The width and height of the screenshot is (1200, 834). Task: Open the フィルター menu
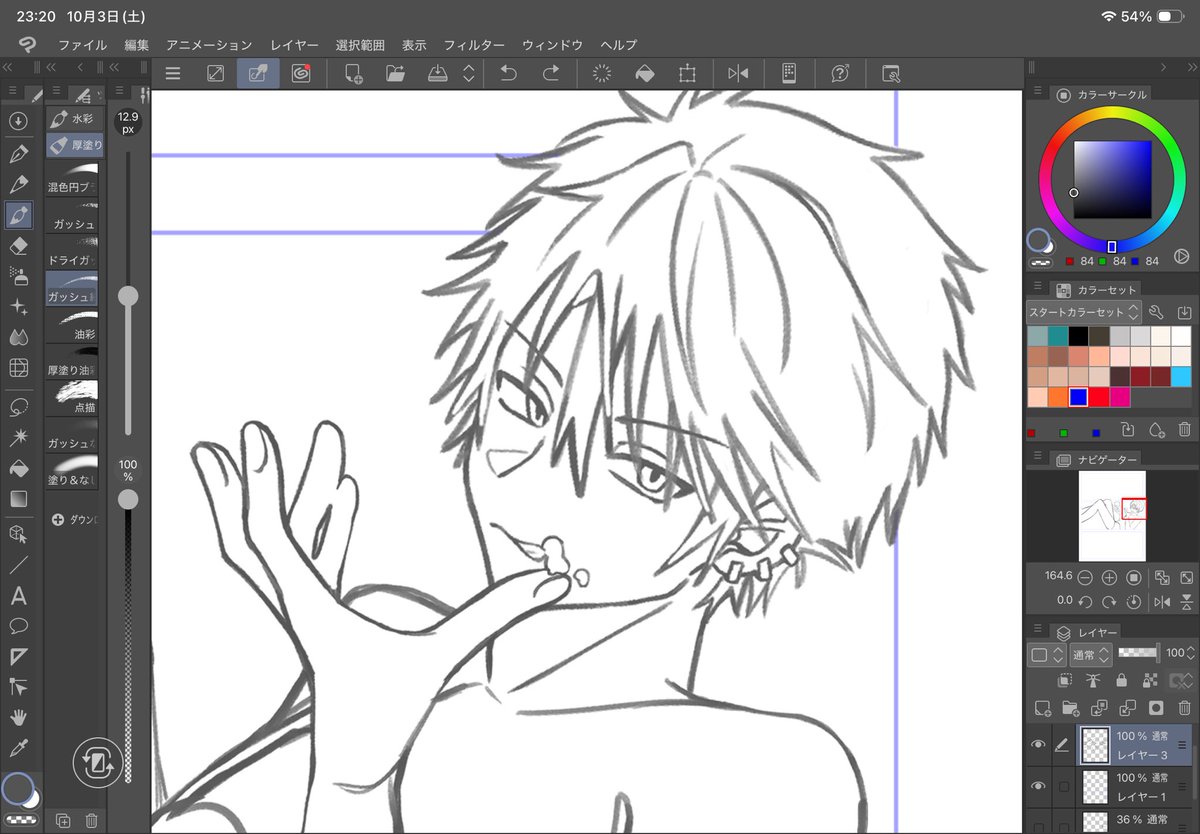pos(474,45)
